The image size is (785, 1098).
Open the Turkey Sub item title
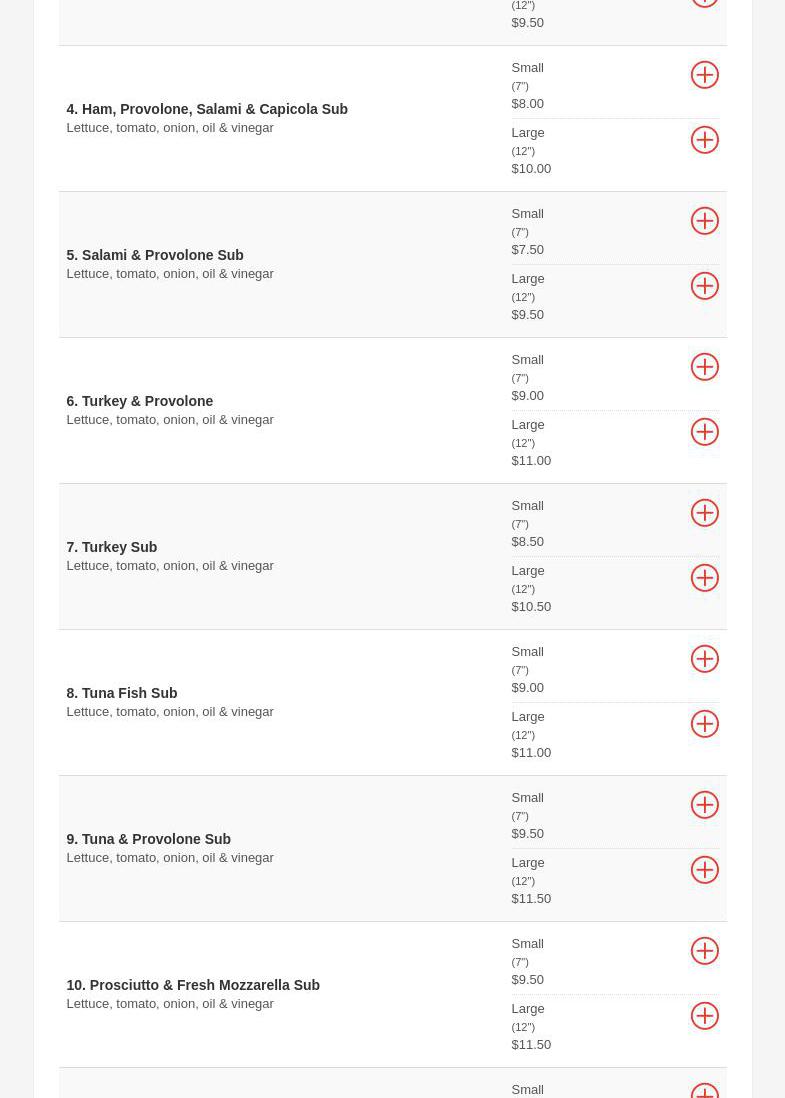tap(112, 547)
